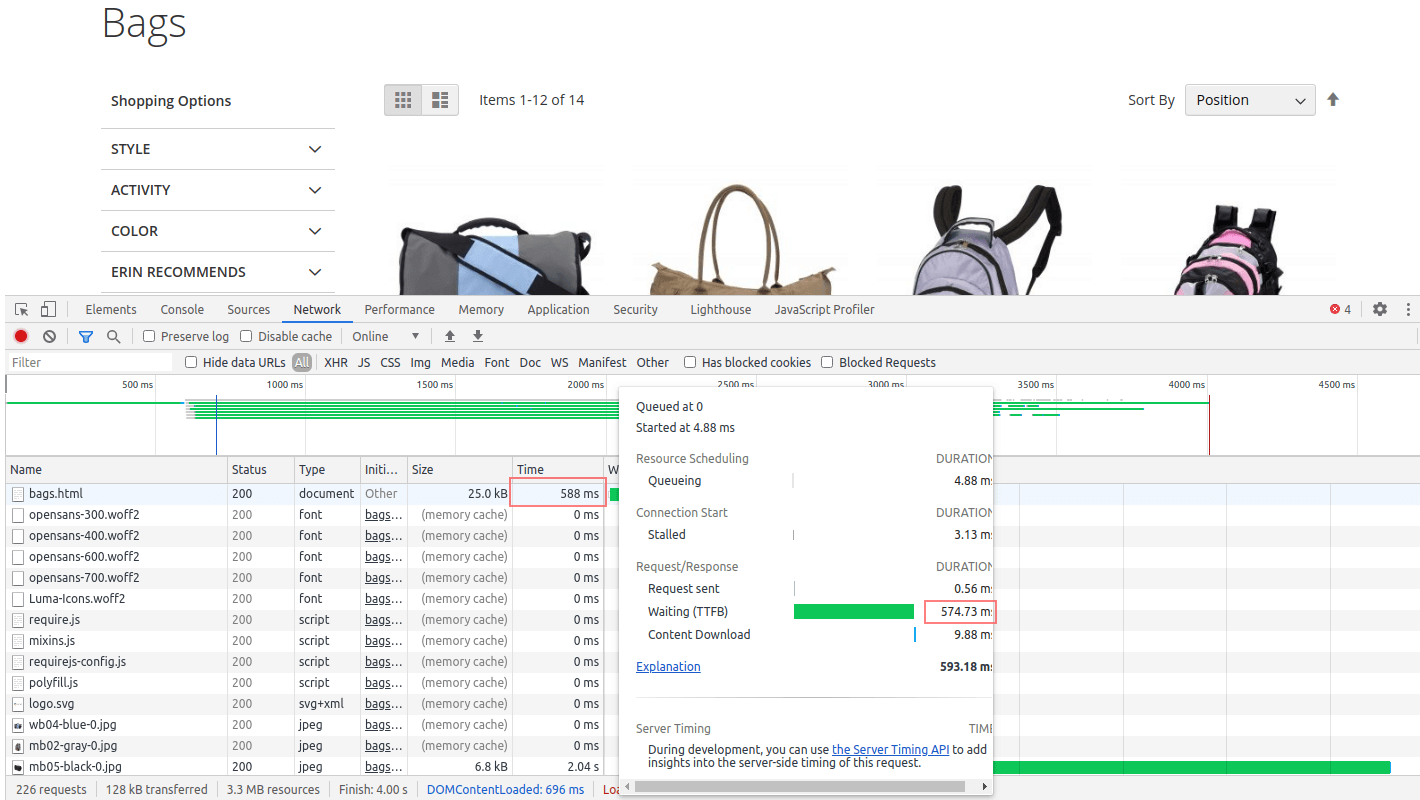The width and height of the screenshot is (1420, 800).
Task: Click the red error counter showing 4 errors
Action: point(1340,309)
